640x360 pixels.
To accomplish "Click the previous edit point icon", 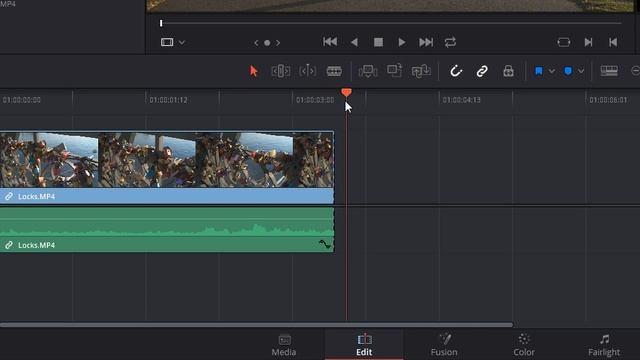I will [x=613, y=42].
